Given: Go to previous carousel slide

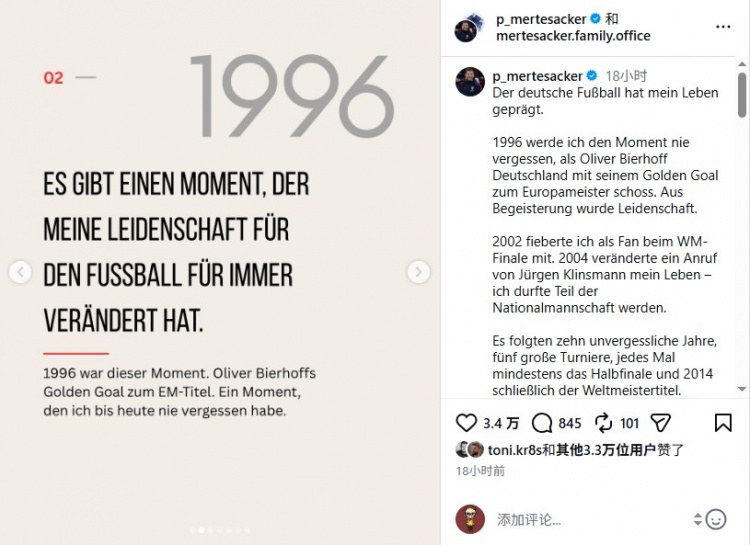Looking at the screenshot, I should pyautogui.click(x=20, y=272).
